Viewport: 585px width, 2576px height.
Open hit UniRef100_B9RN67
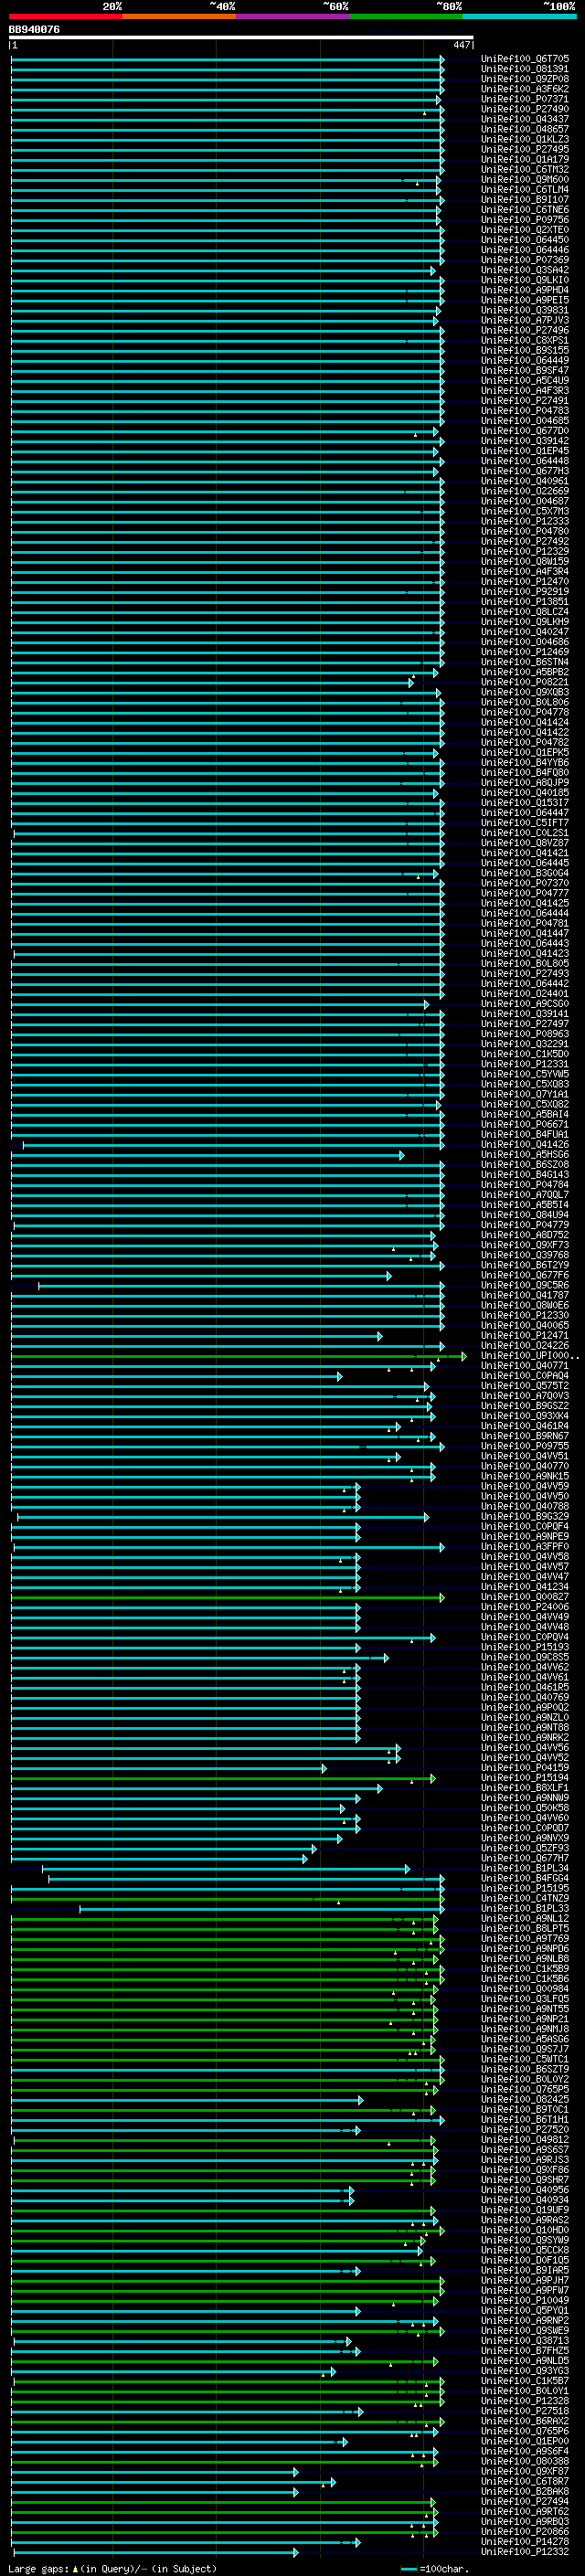(525, 1436)
